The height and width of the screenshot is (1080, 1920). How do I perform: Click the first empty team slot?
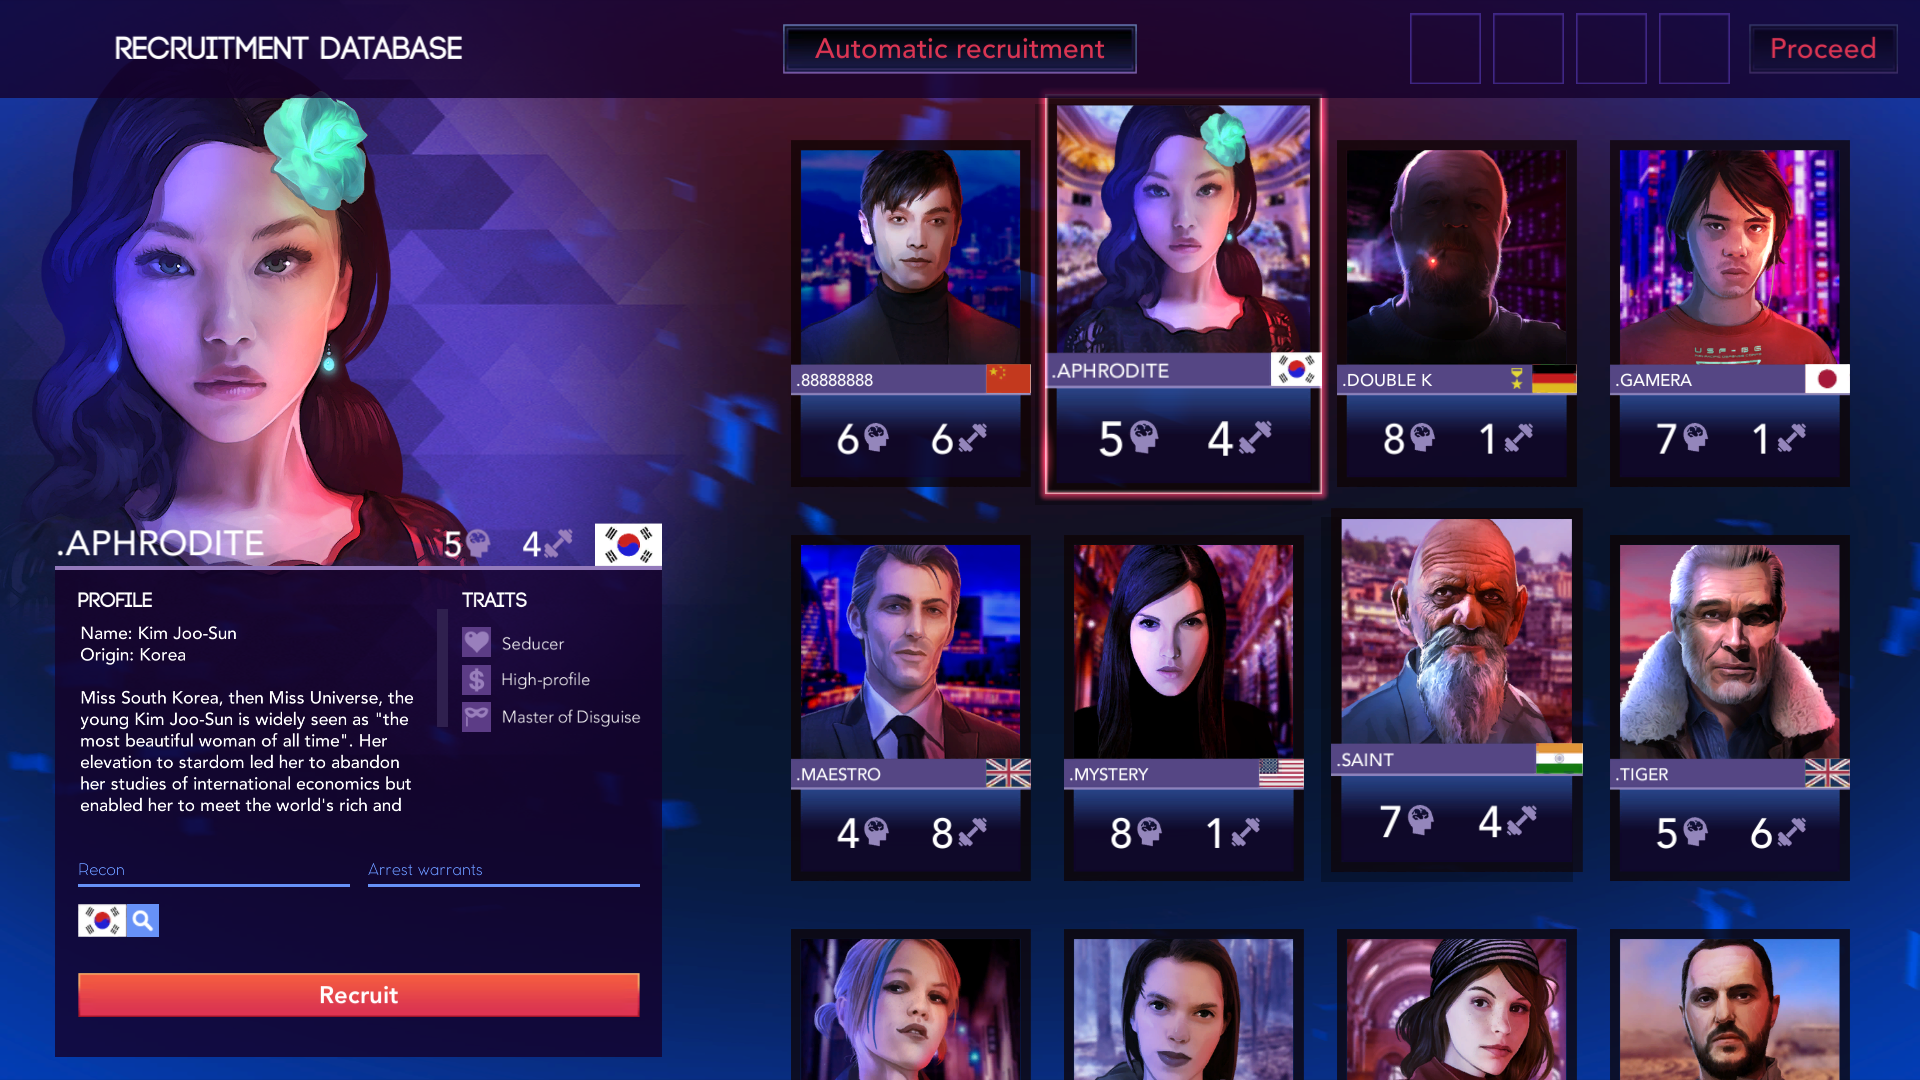pyautogui.click(x=1445, y=49)
